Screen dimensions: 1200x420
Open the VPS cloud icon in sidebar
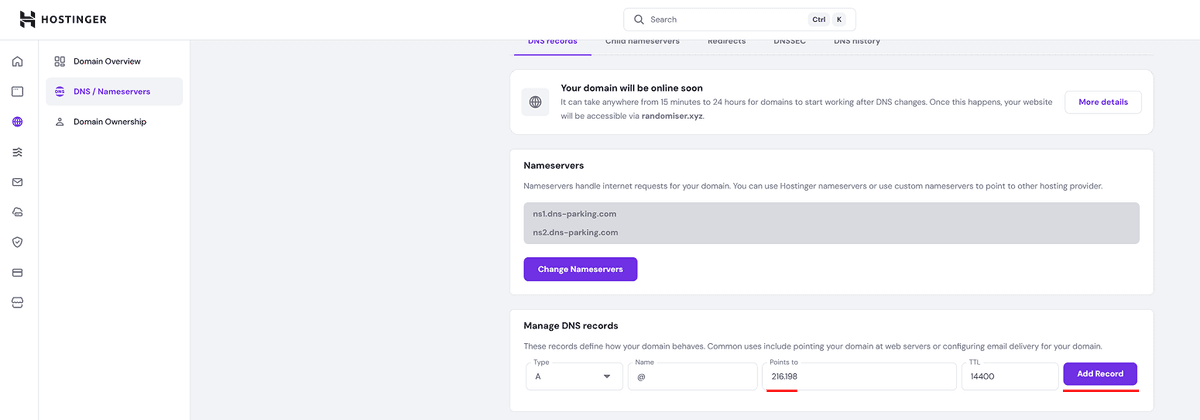[17, 212]
